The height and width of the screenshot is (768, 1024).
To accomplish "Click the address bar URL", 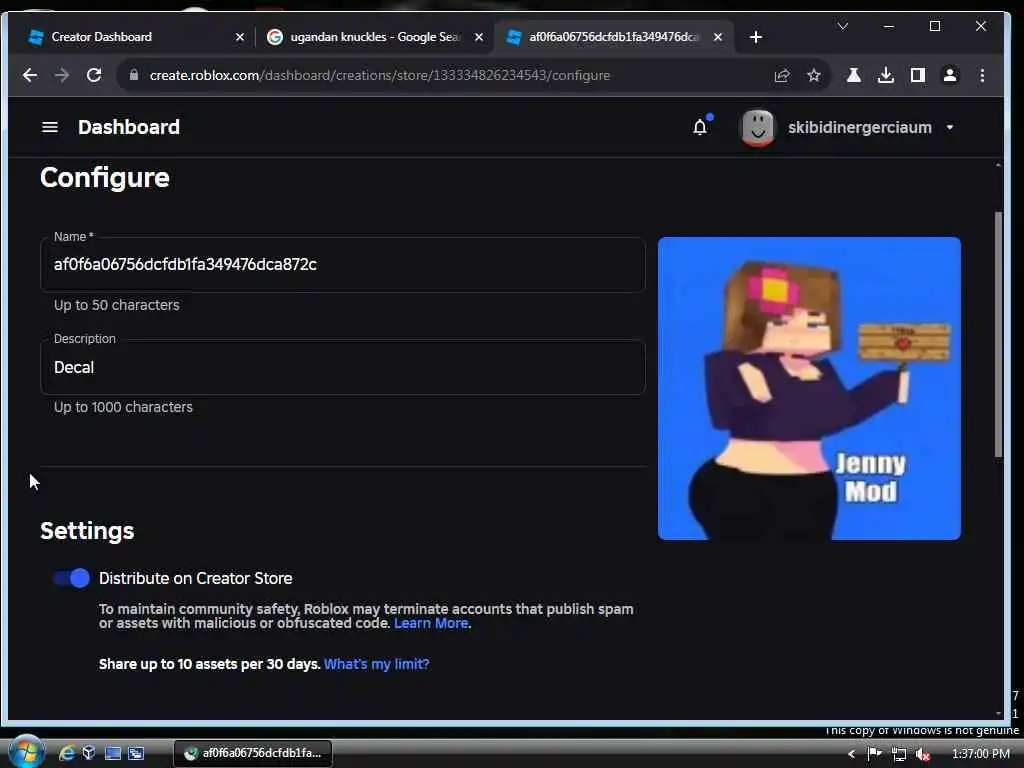I will tap(380, 75).
